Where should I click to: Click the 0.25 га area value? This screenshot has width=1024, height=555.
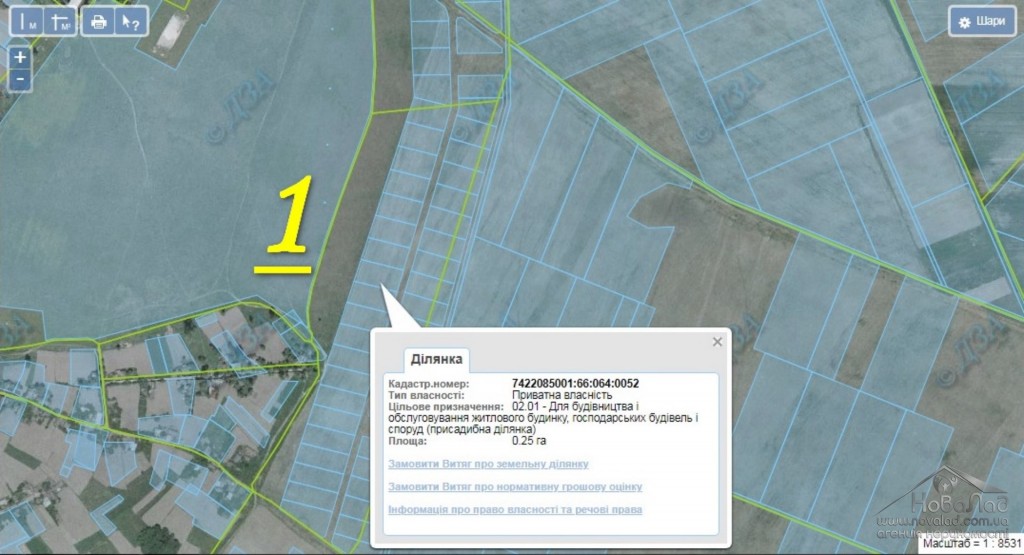coord(528,440)
